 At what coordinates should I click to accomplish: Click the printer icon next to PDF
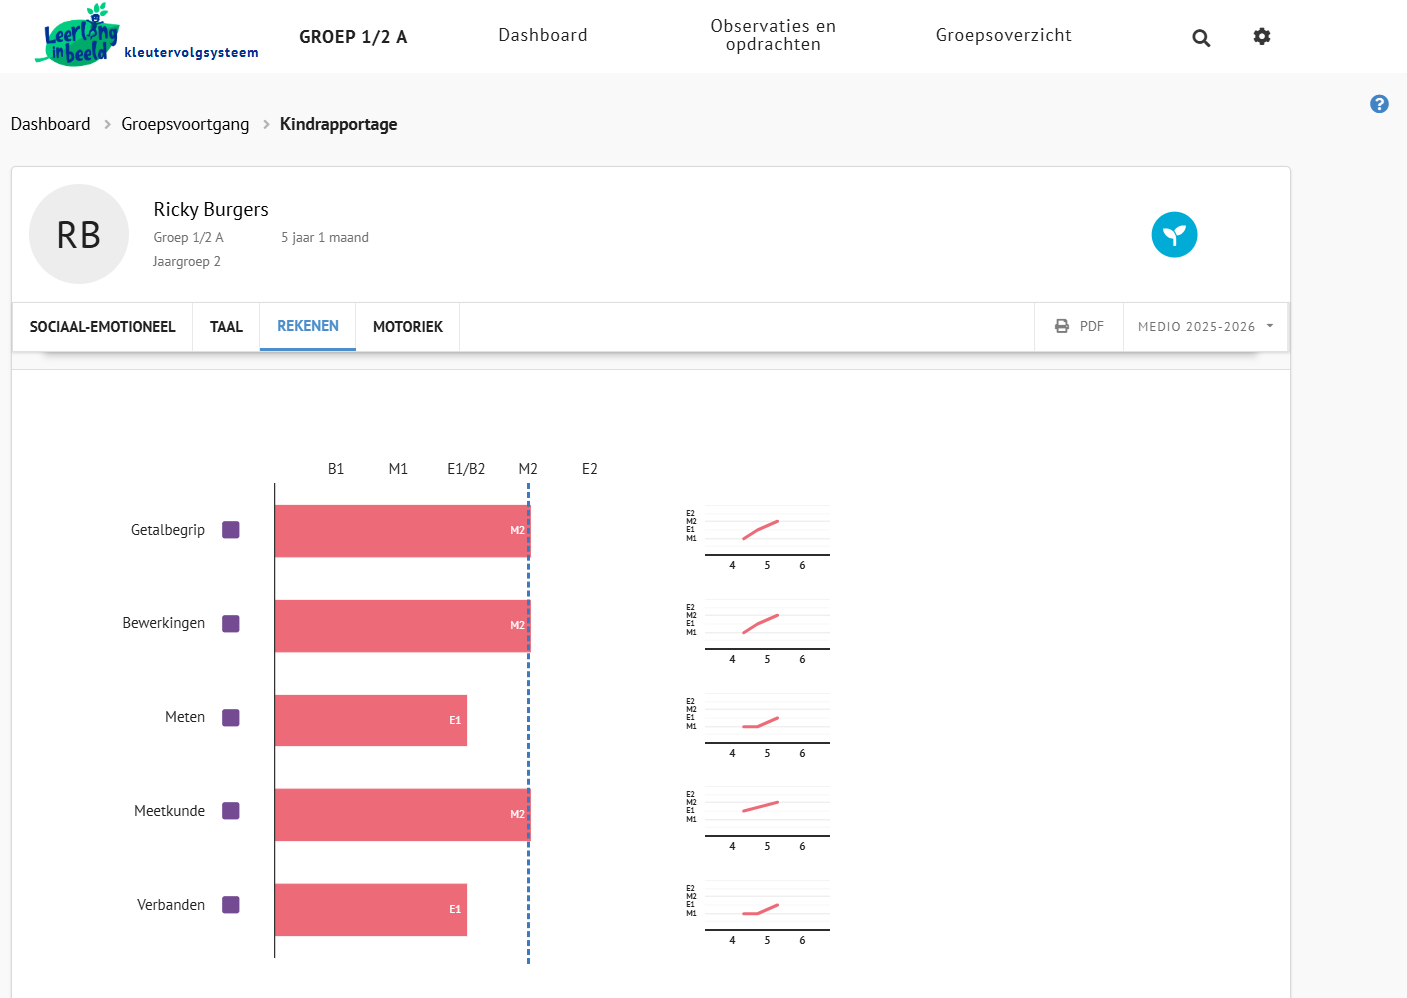1062,326
